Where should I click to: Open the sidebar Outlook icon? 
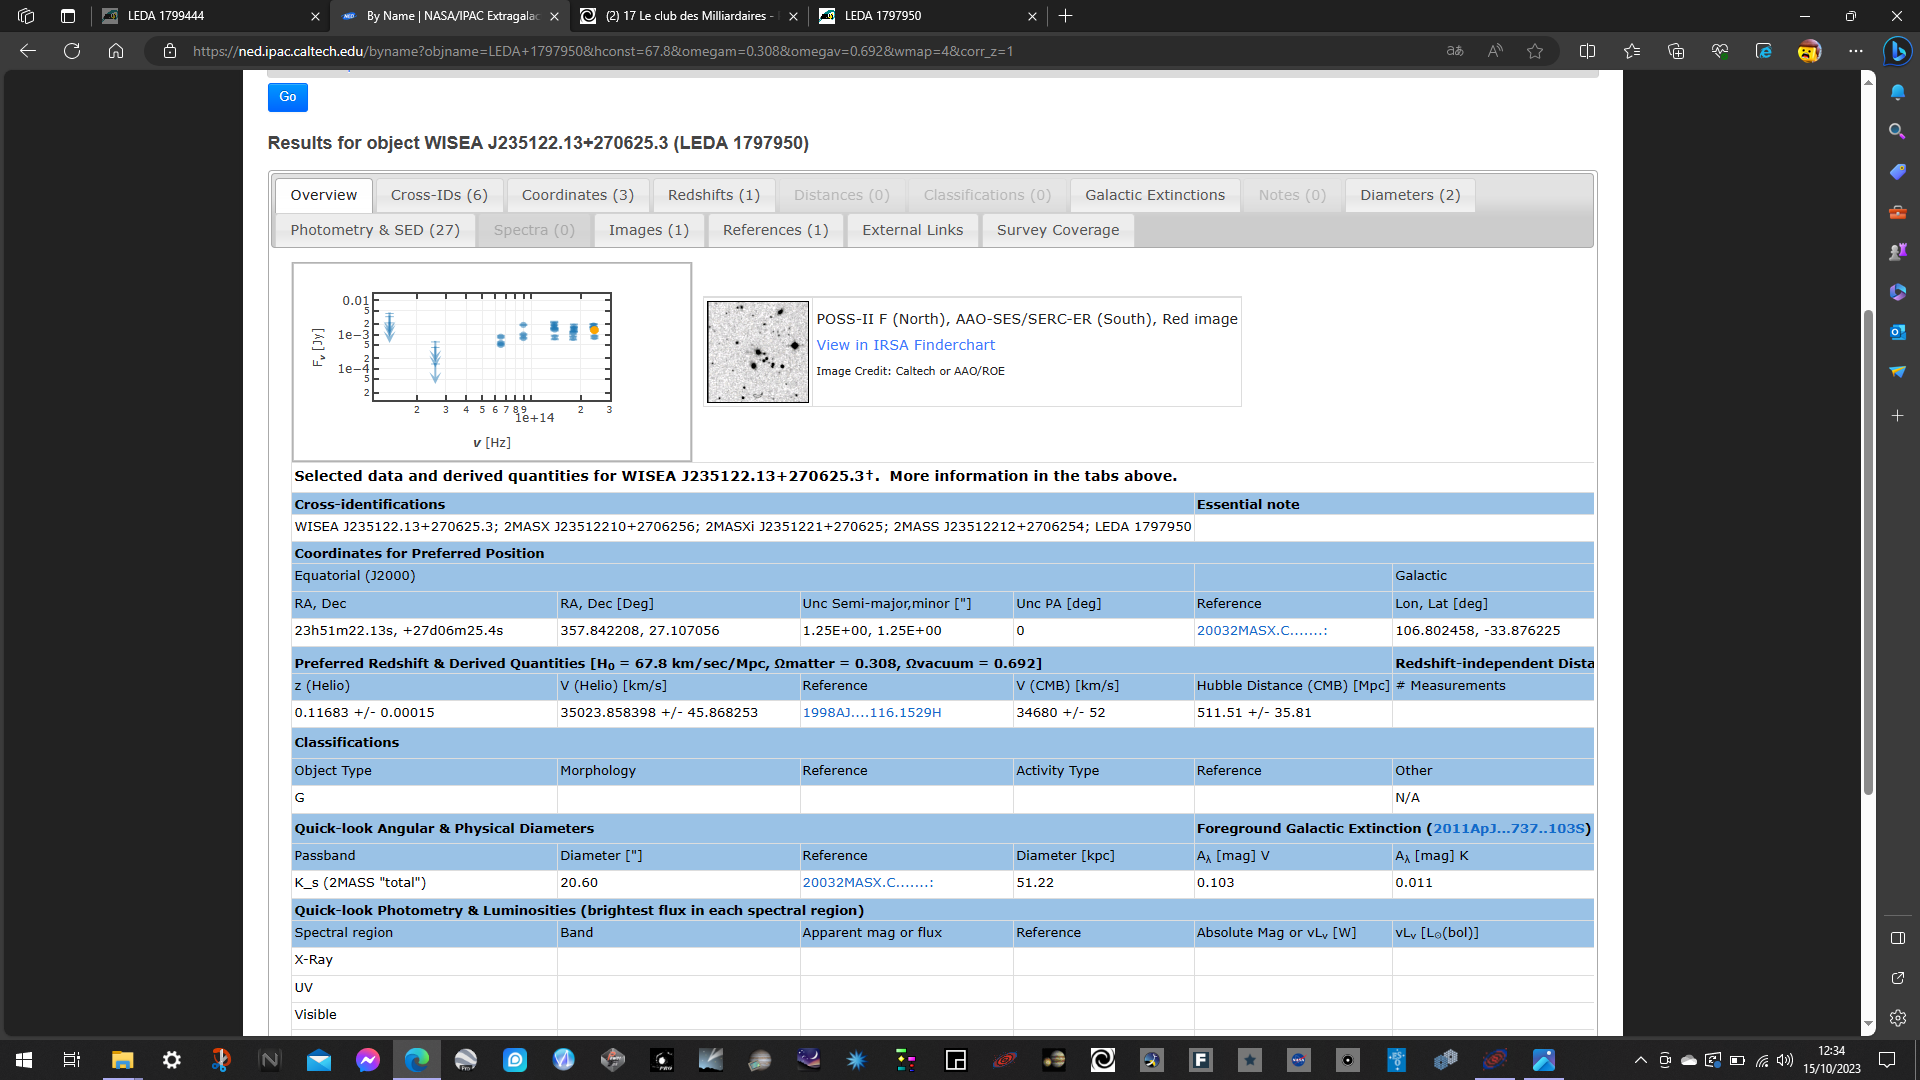coord(1897,332)
